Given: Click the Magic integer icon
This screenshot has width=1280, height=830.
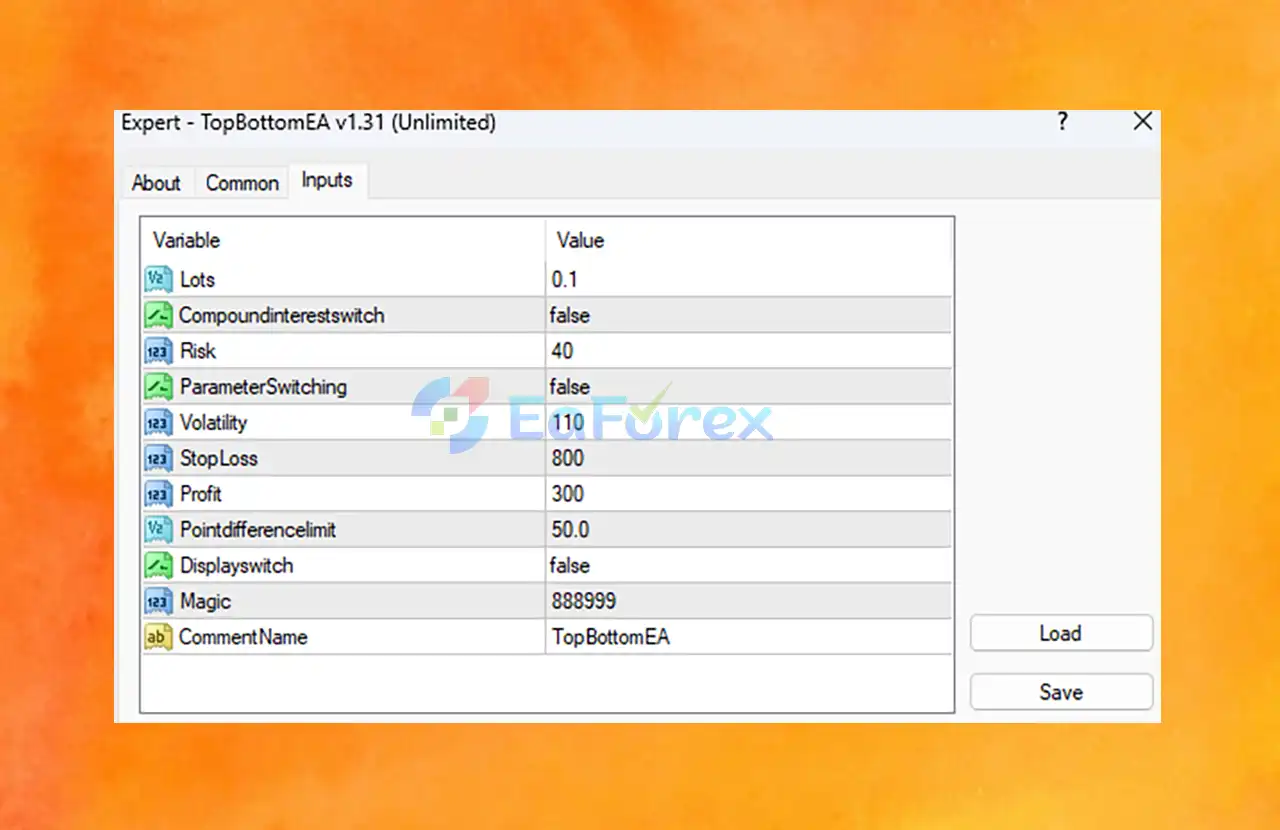Looking at the screenshot, I should click(158, 602).
